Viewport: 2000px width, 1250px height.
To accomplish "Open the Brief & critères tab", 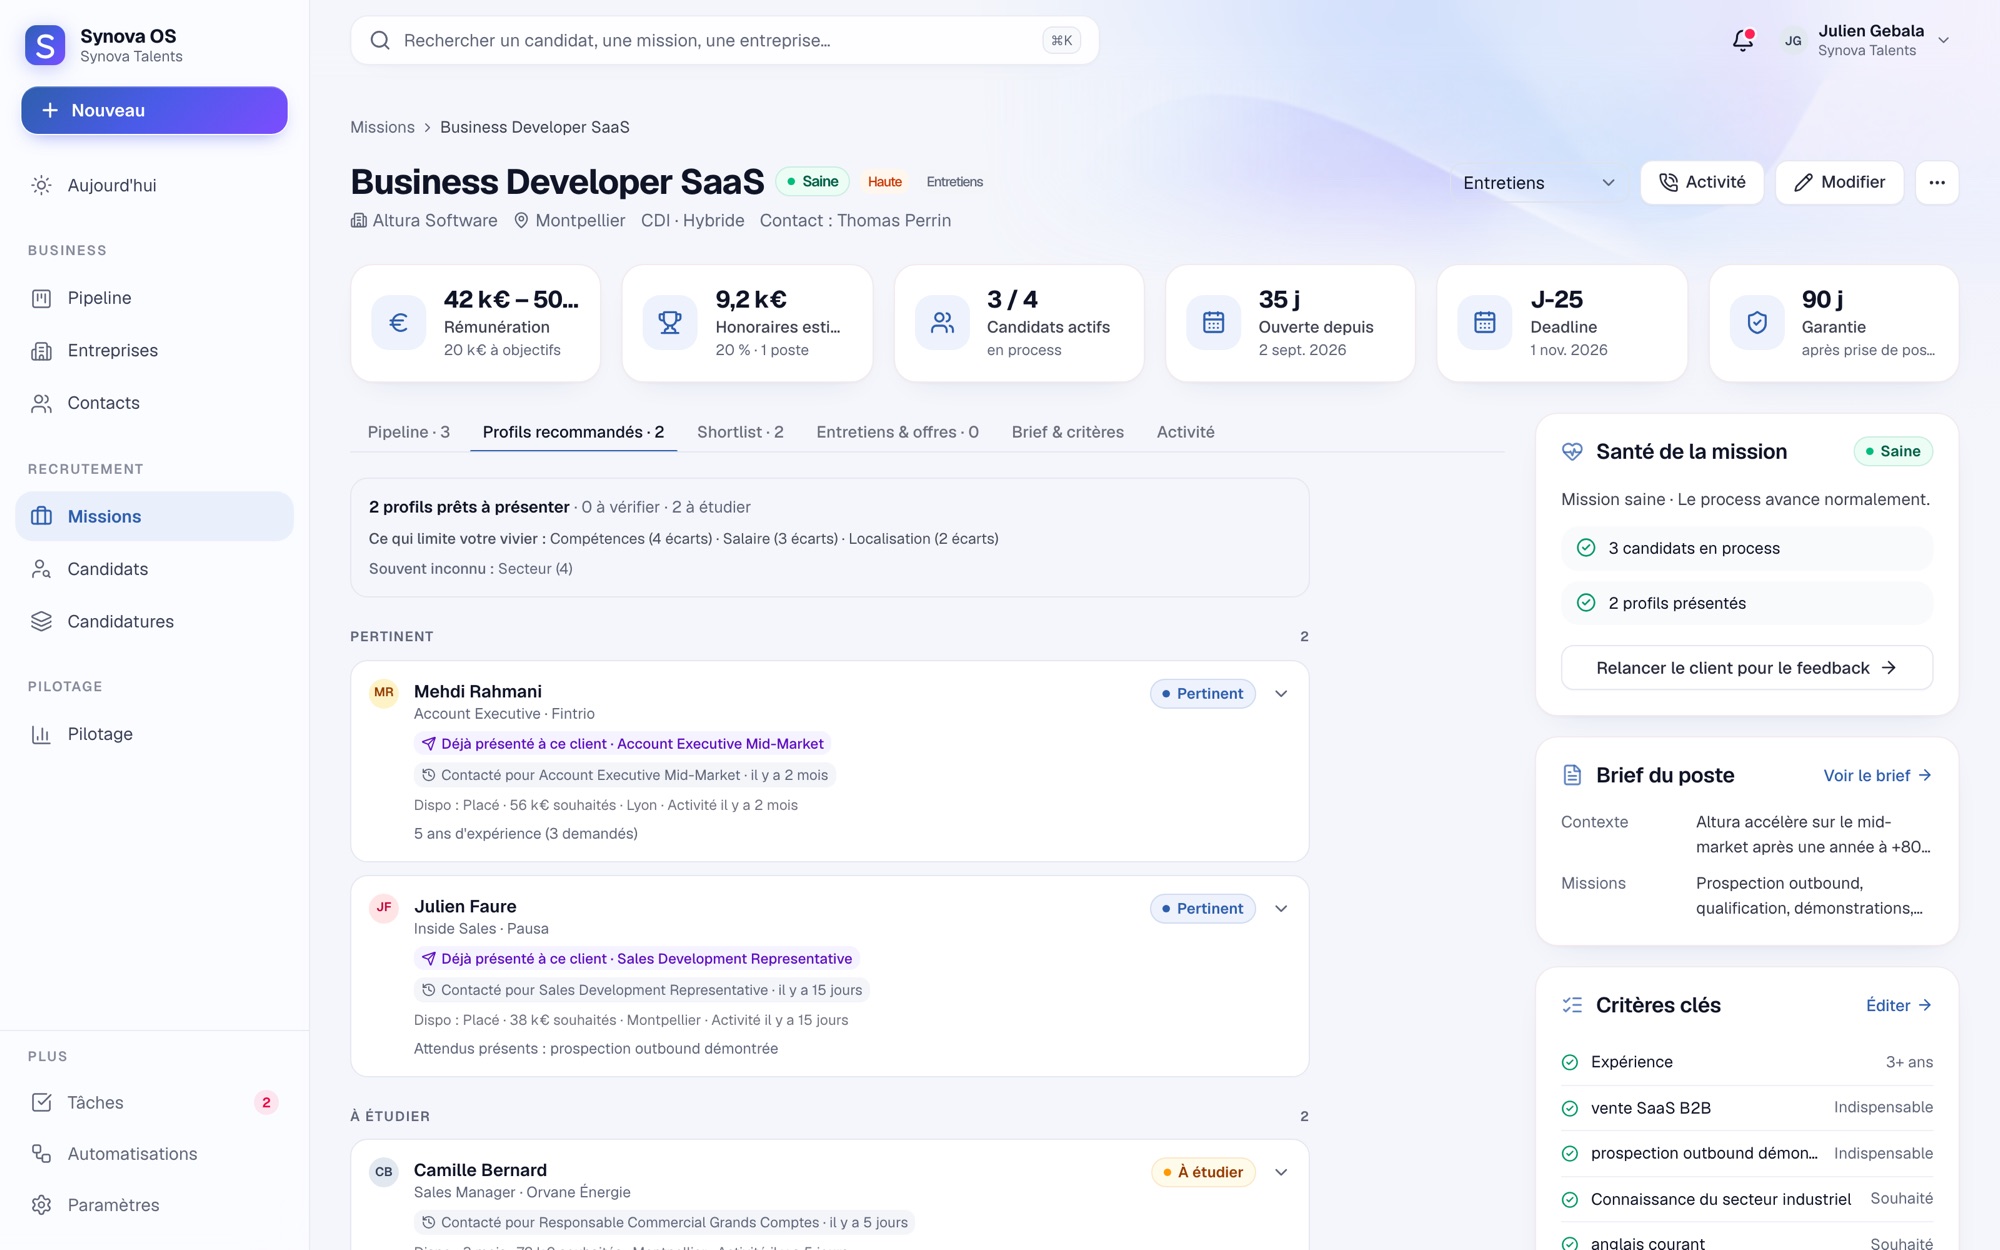I will pyautogui.click(x=1067, y=432).
